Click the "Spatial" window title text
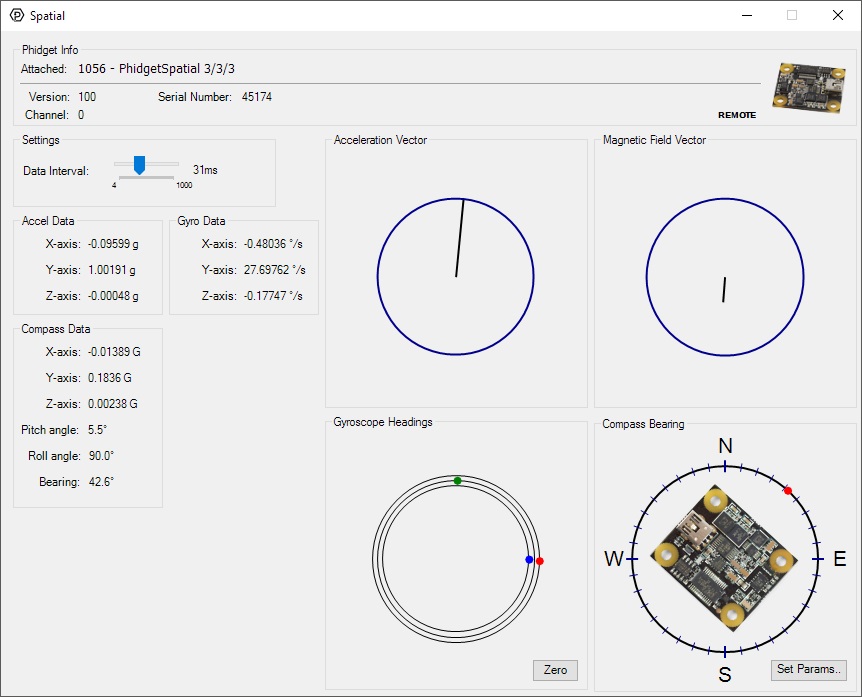862x697 pixels. tap(47, 16)
